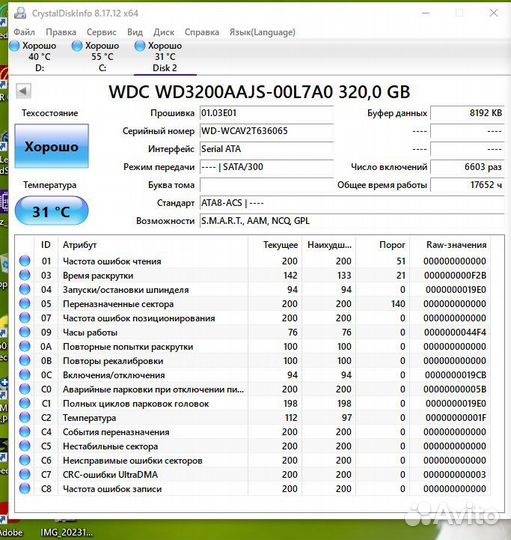Click the status orb for attribute 0A

(x=25, y=346)
